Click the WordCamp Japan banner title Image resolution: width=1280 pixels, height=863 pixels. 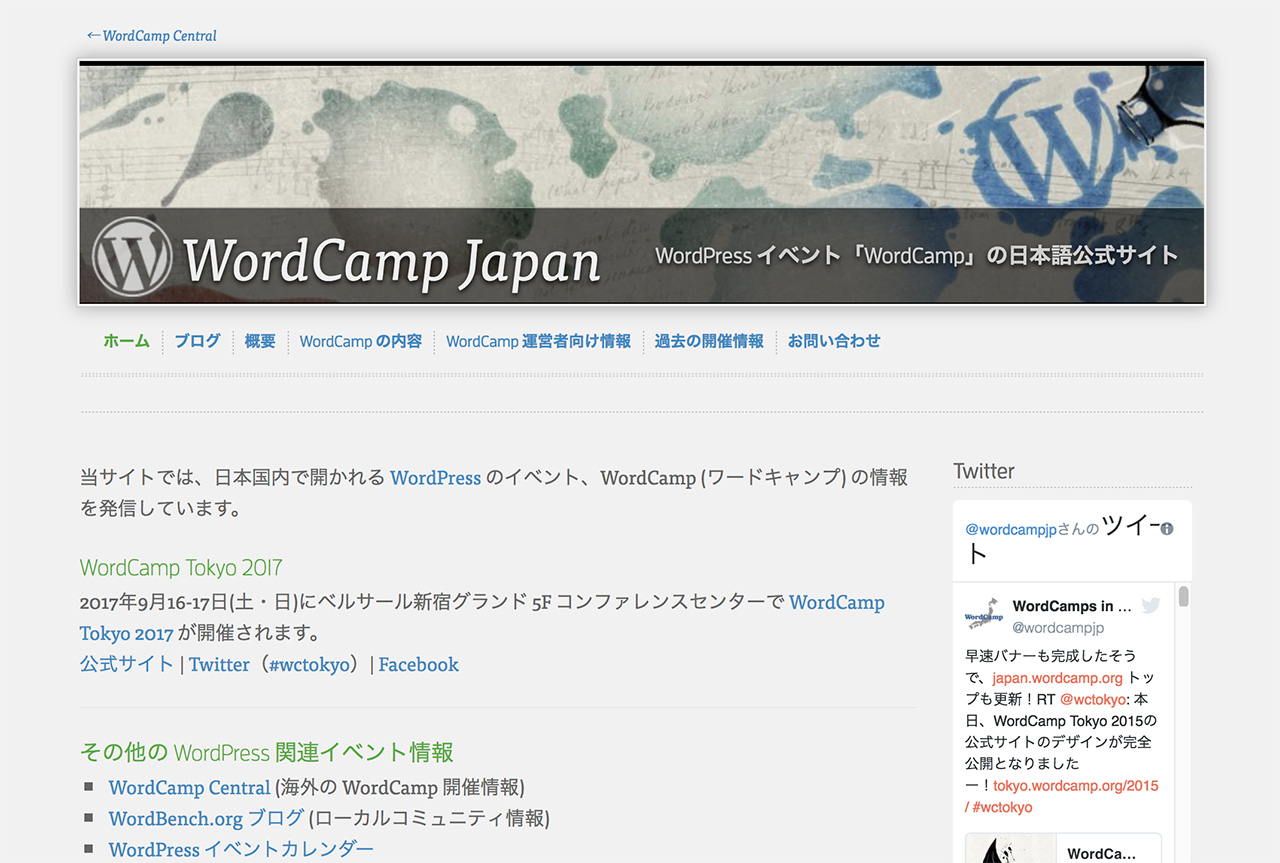point(392,260)
